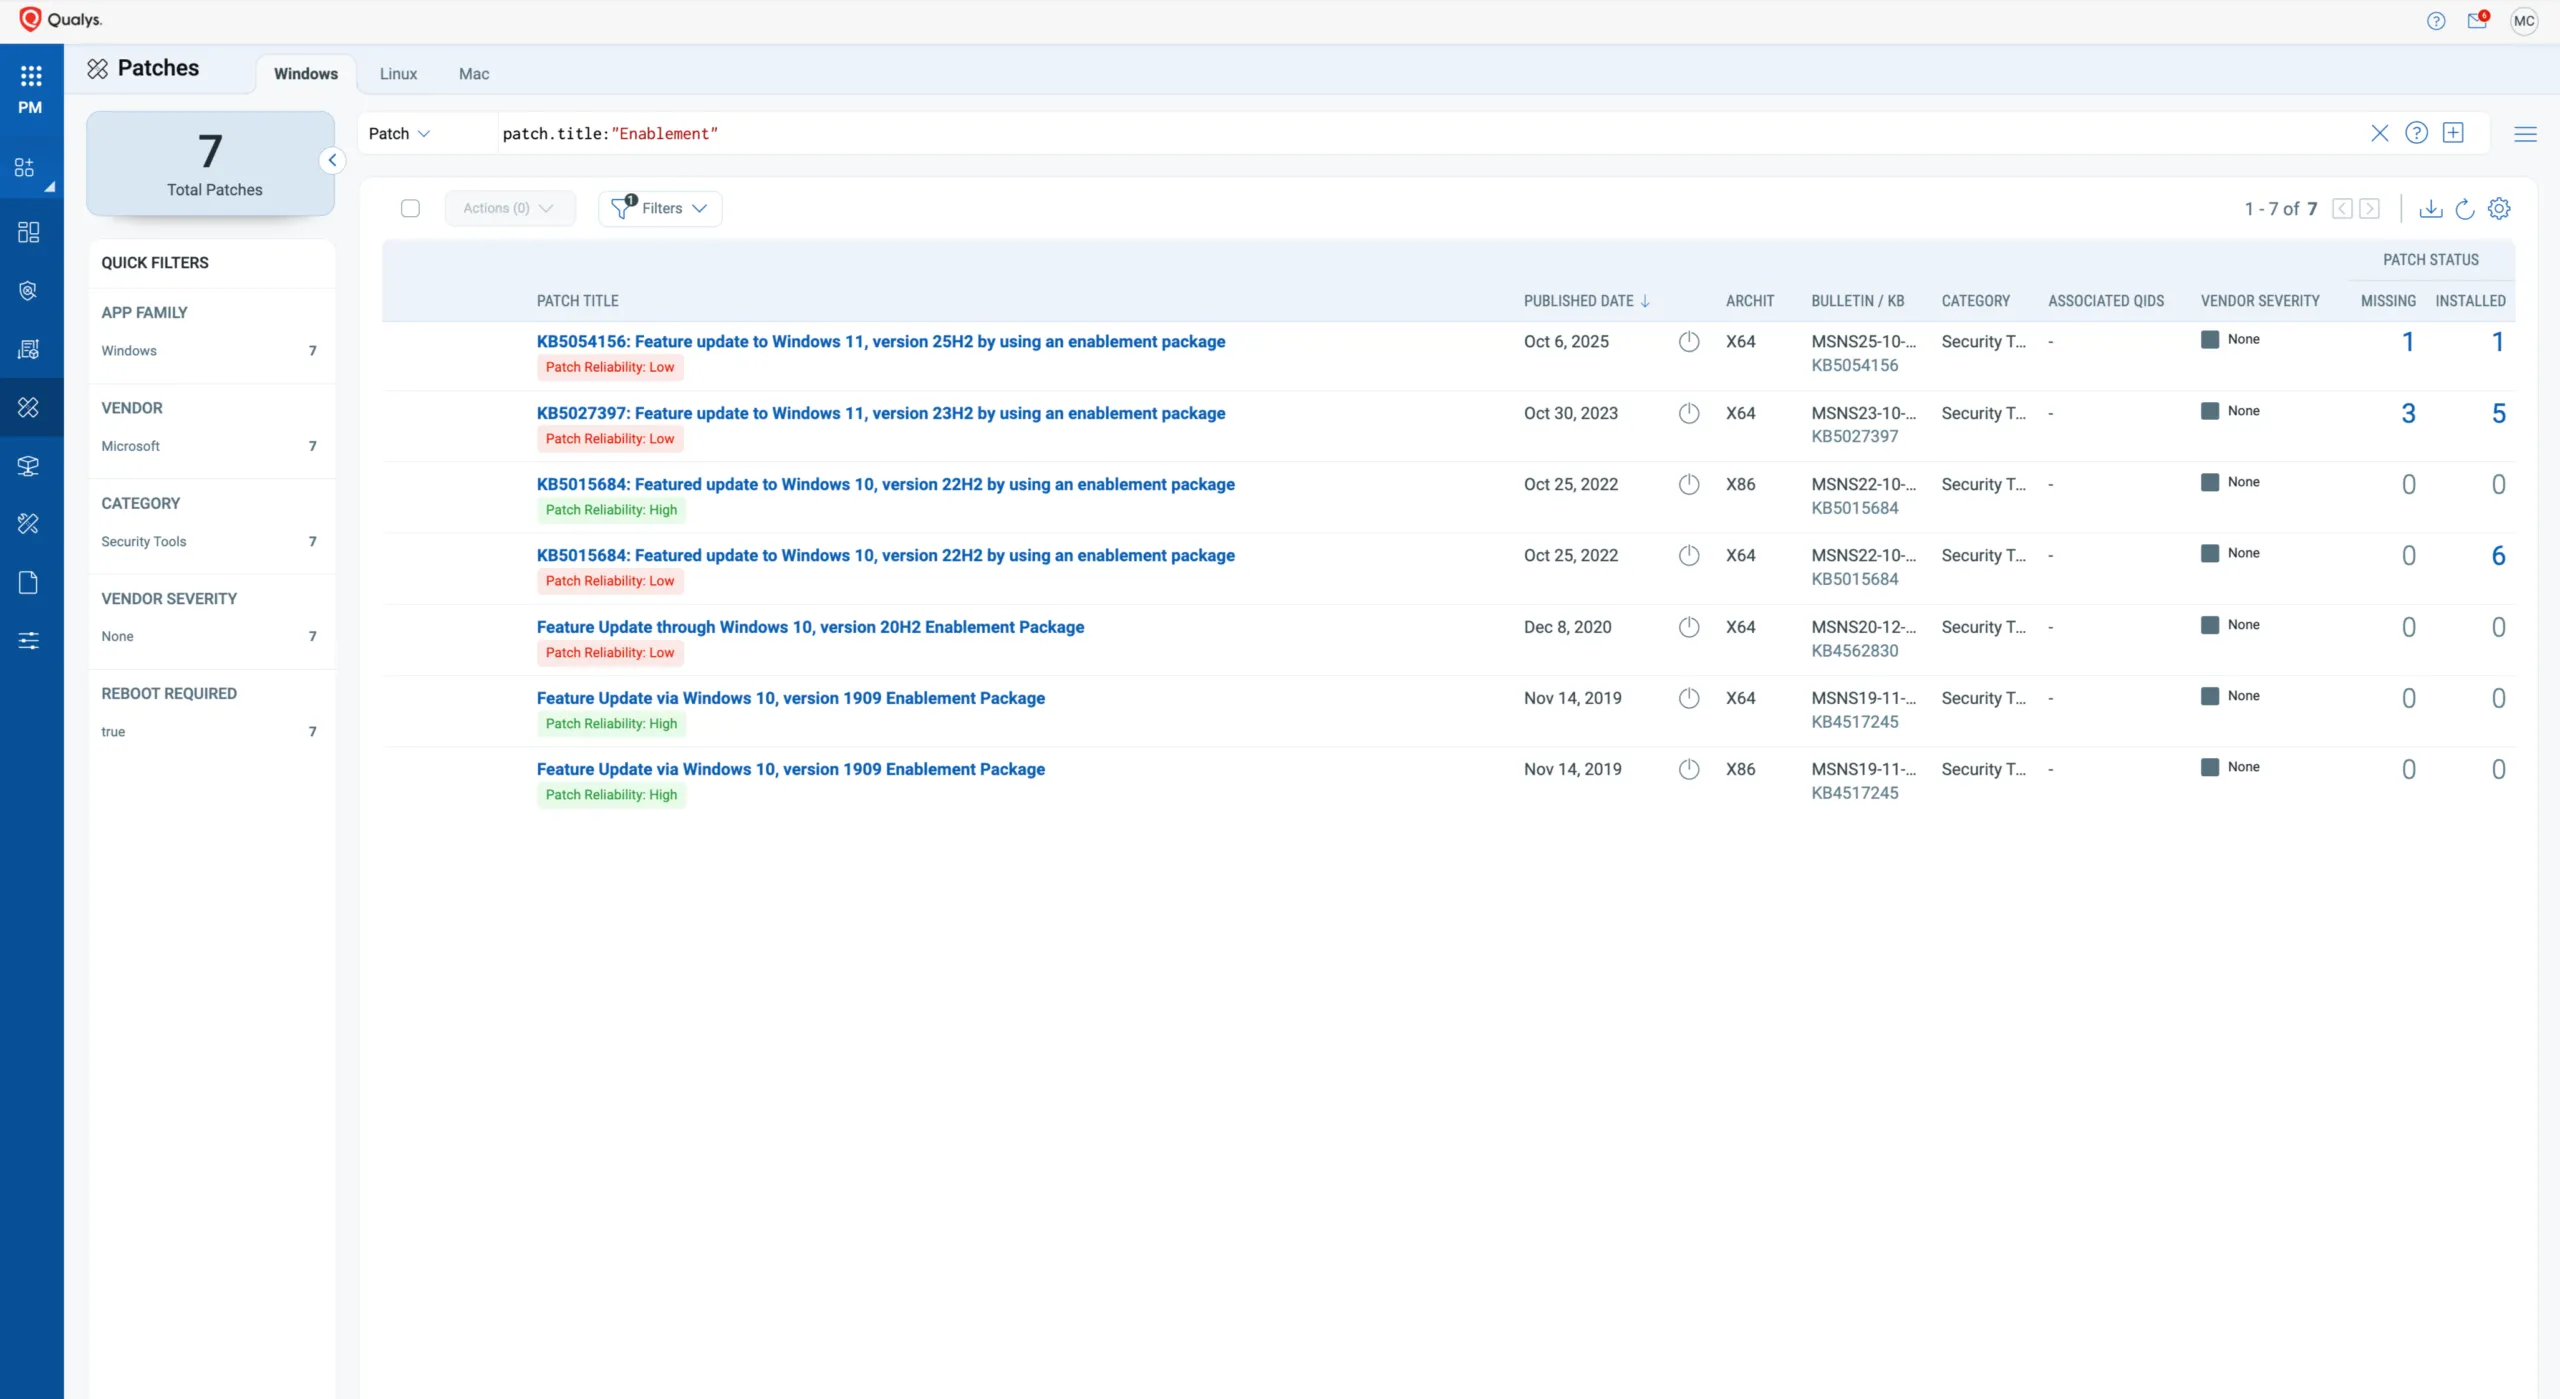Click reboot icon for KB5027397 row
This screenshot has height=1399, width=2560.
1689,413
